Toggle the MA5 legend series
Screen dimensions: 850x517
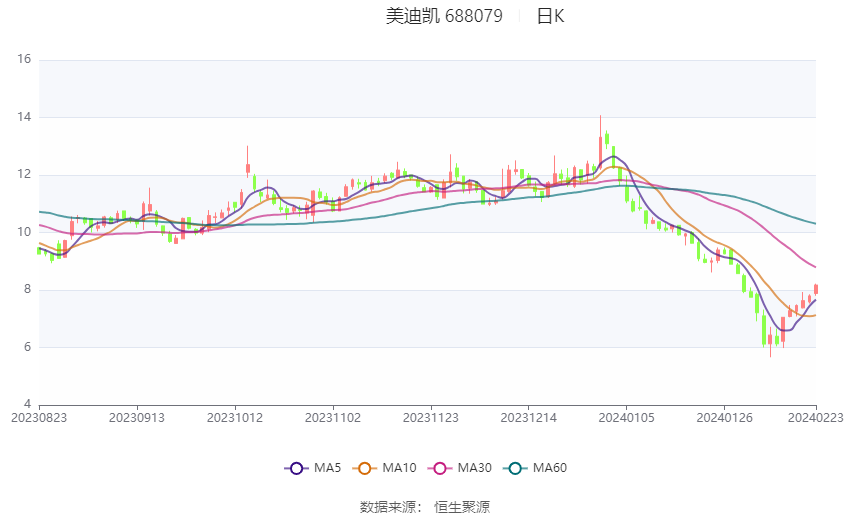click(313, 468)
